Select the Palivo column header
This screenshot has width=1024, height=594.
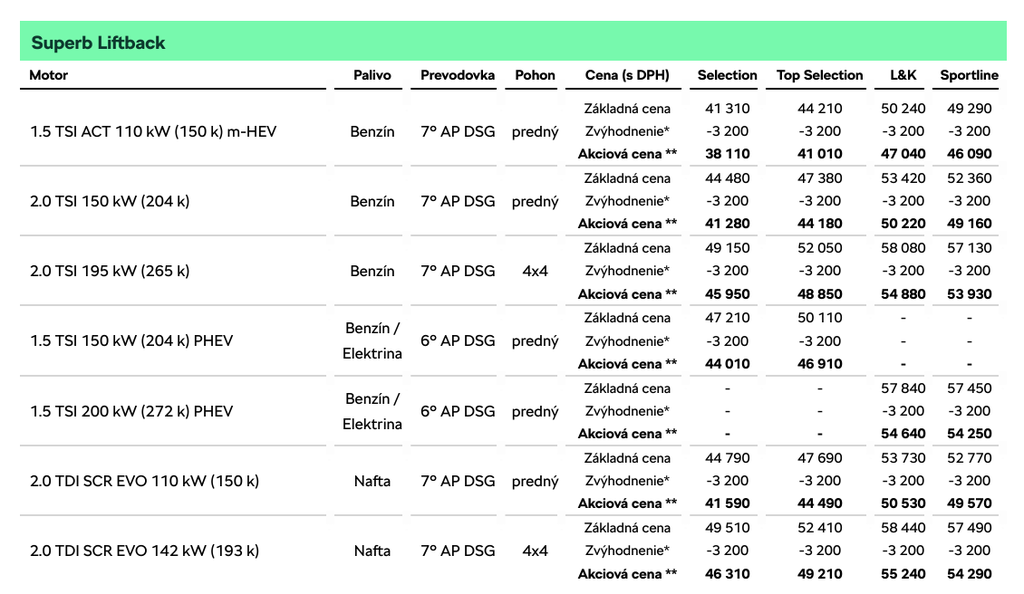tap(372, 75)
